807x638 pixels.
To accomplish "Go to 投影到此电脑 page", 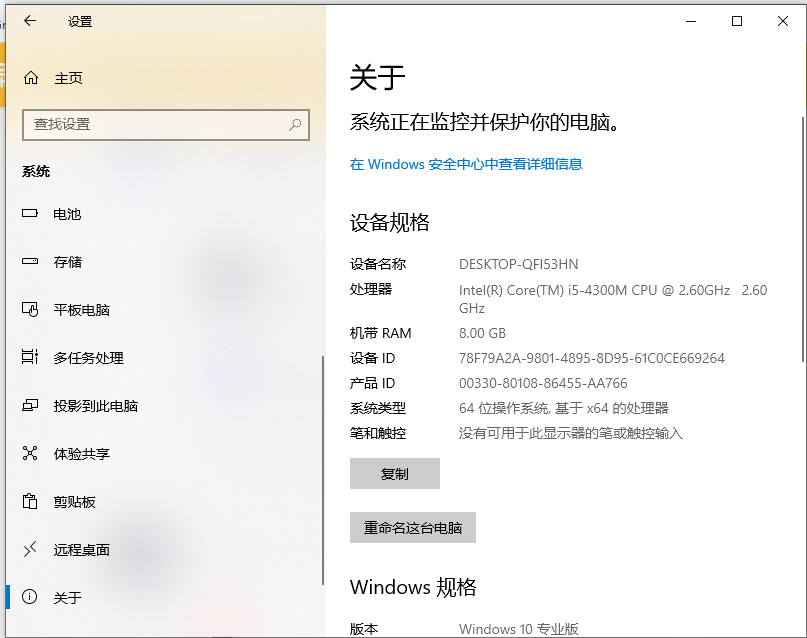I will 96,406.
